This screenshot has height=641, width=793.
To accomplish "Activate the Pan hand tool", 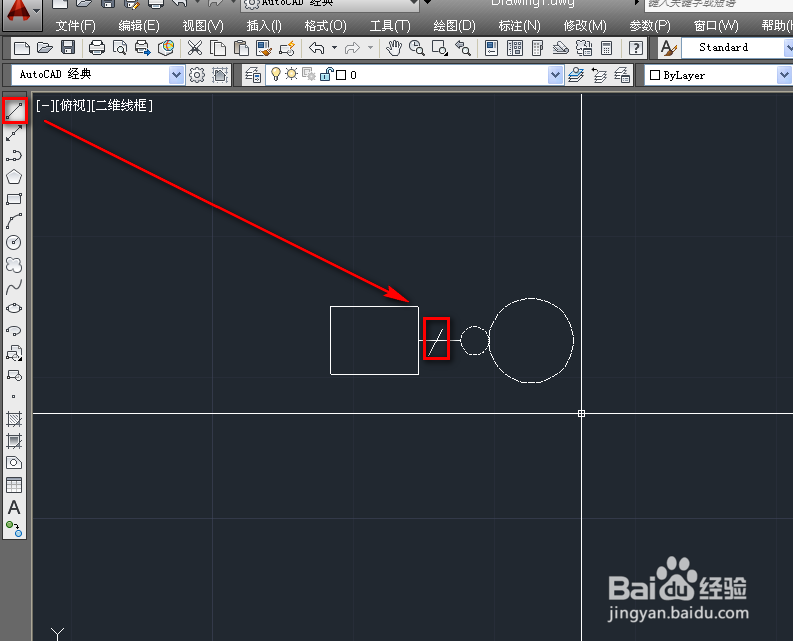I will 393,49.
